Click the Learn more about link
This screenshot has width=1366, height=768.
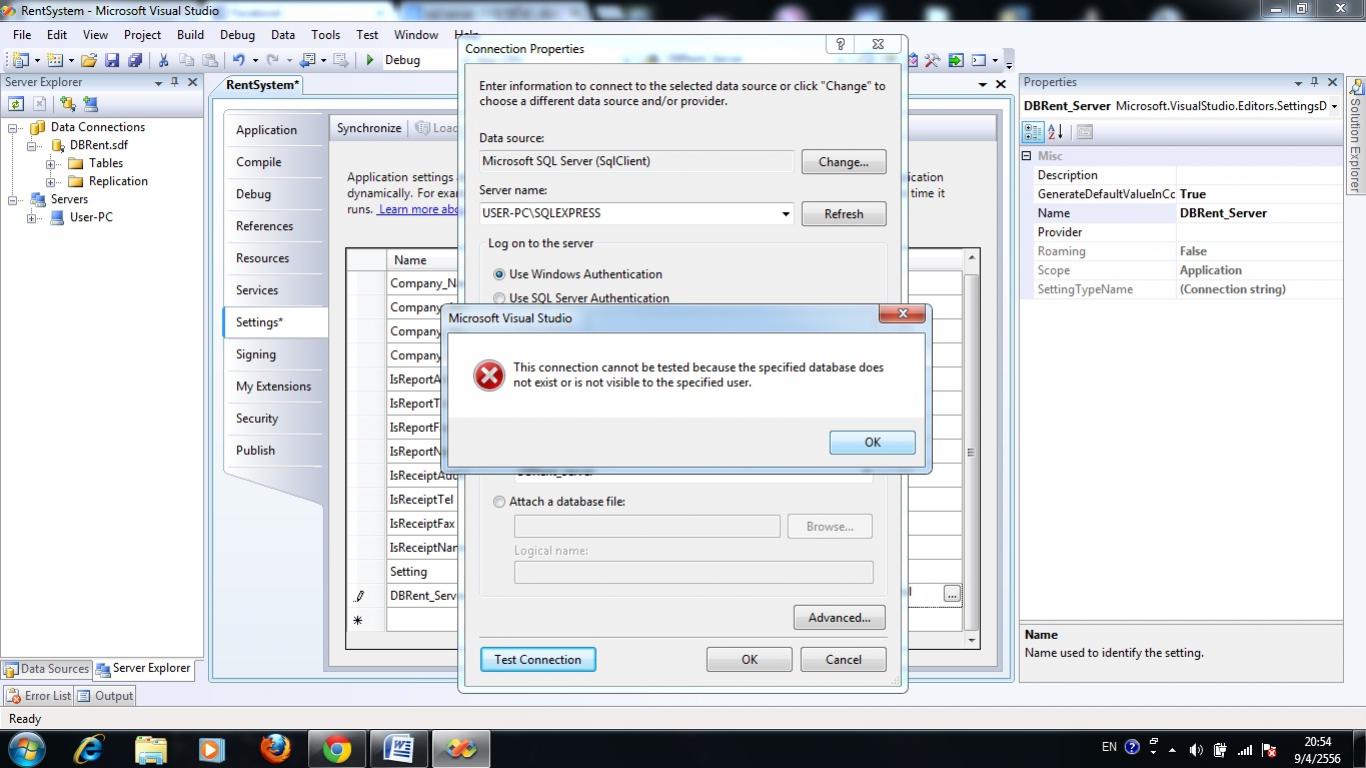coord(418,209)
